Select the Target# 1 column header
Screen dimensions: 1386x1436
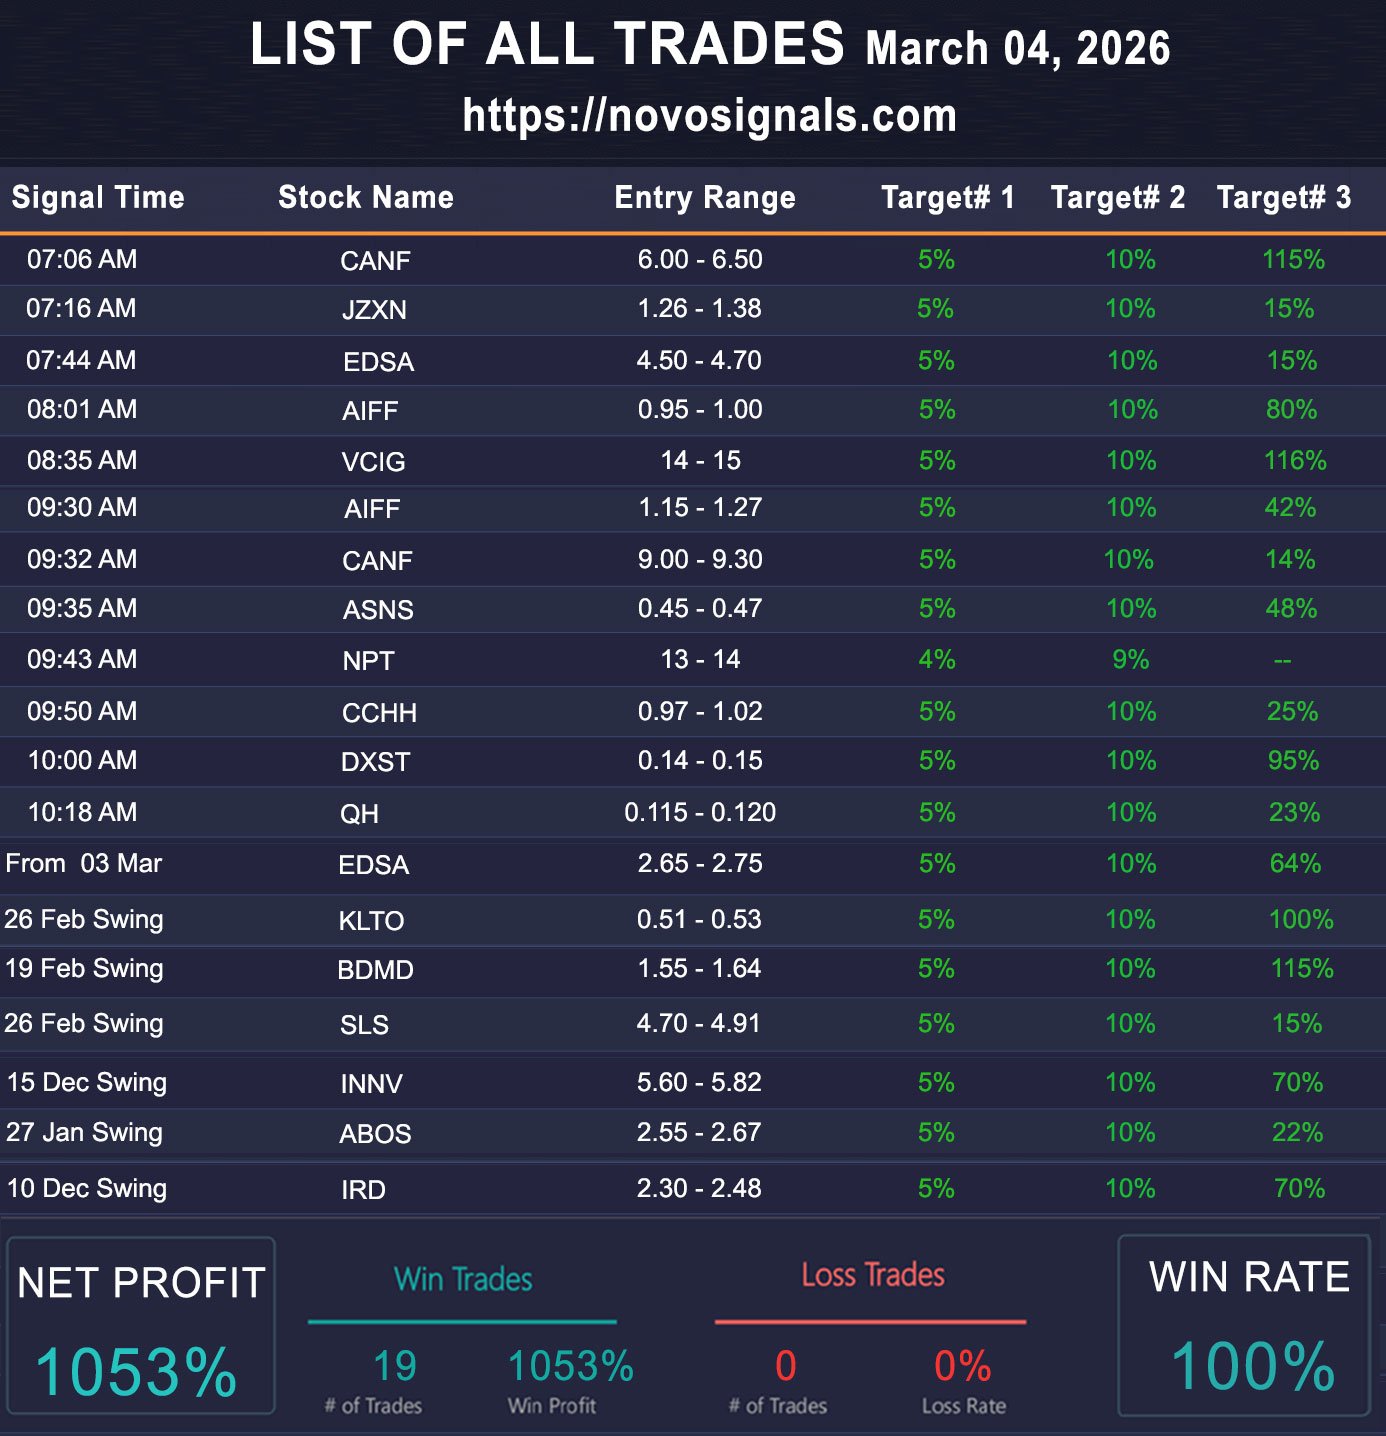[947, 197]
